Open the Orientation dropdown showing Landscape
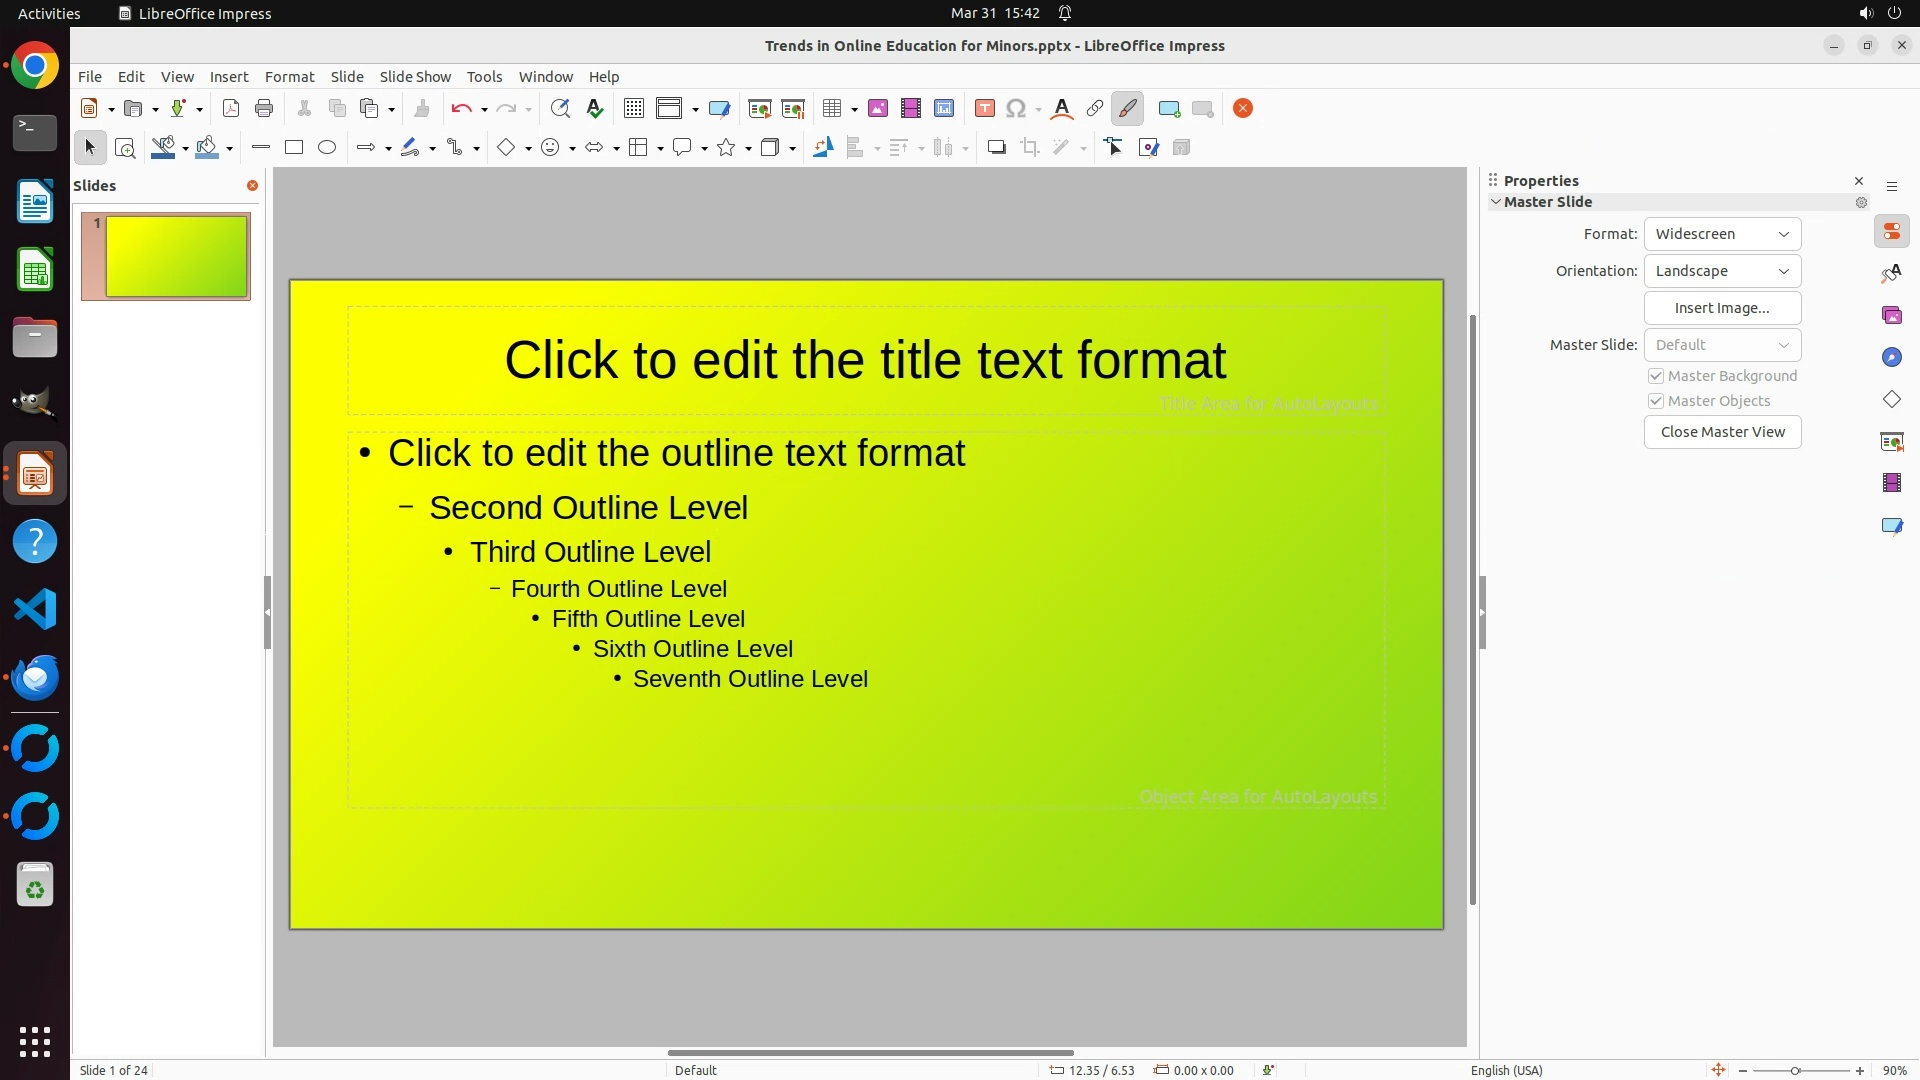The height and width of the screenshot is (1080, 1920). (x=1722, y=271)
